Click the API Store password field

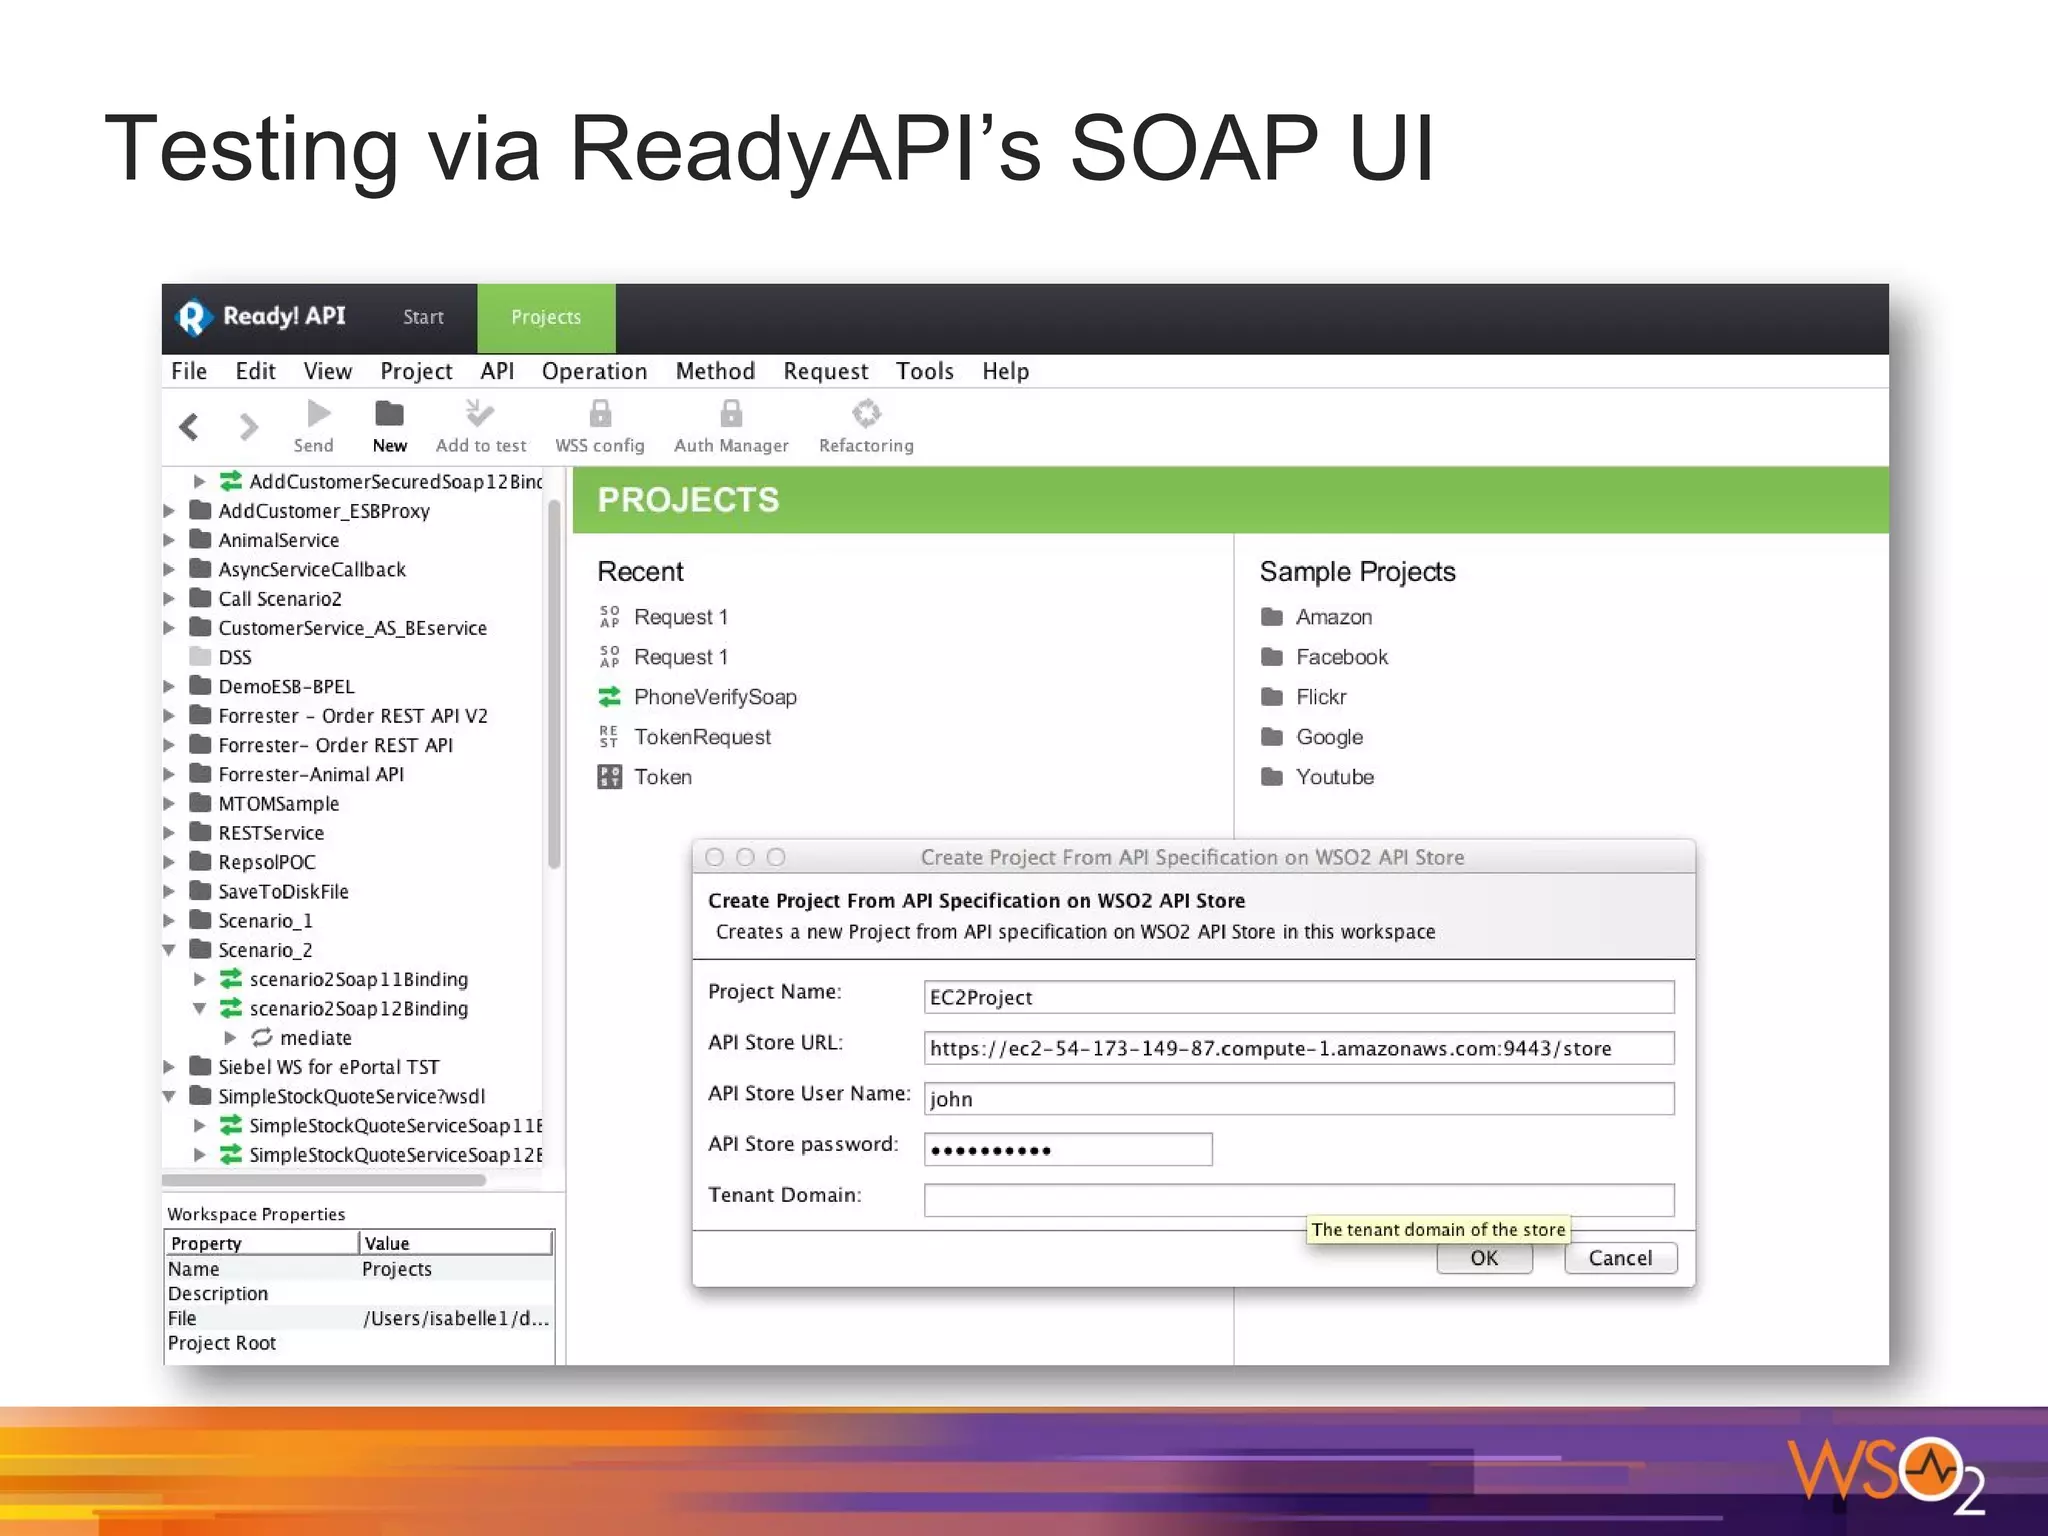coord(1068,1150)
